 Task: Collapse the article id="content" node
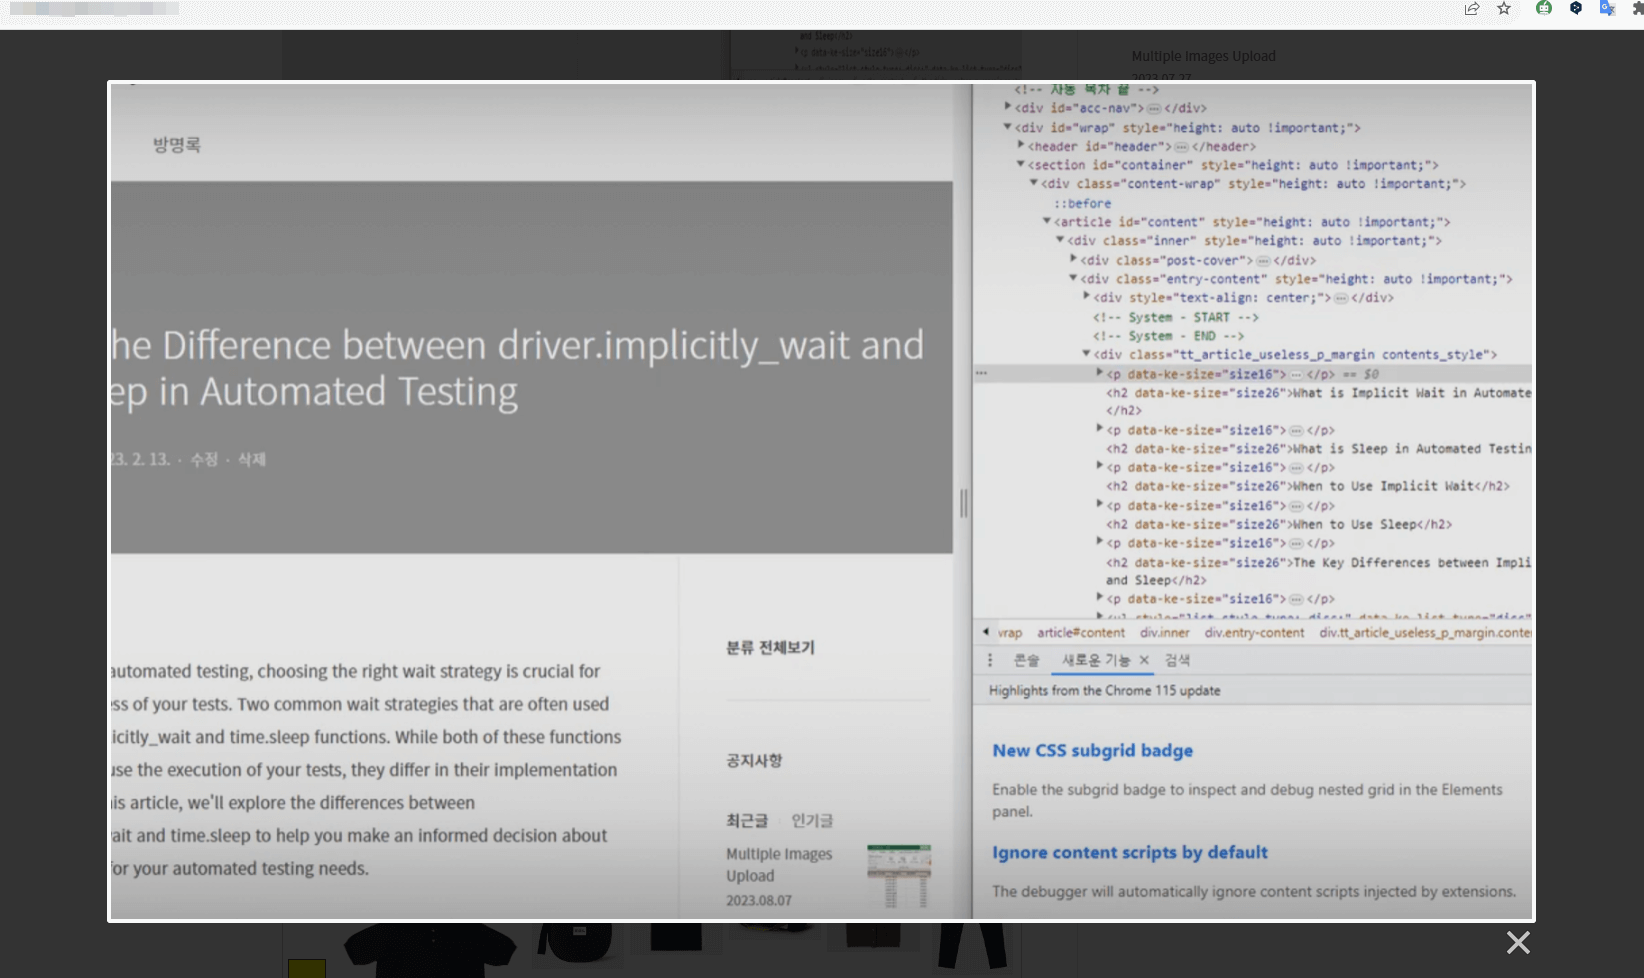[x=1047, y=221]
